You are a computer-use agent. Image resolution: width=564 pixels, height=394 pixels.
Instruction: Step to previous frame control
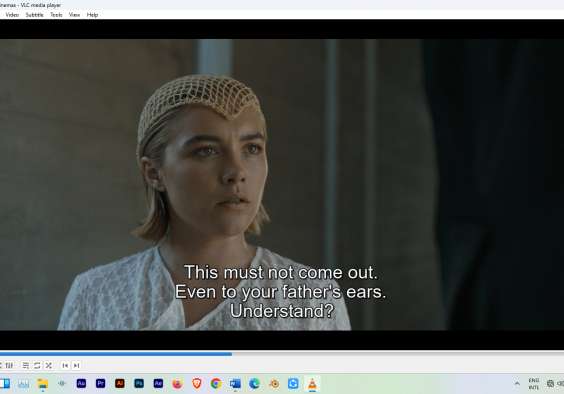pyautogui.click(x=65, y=366)
